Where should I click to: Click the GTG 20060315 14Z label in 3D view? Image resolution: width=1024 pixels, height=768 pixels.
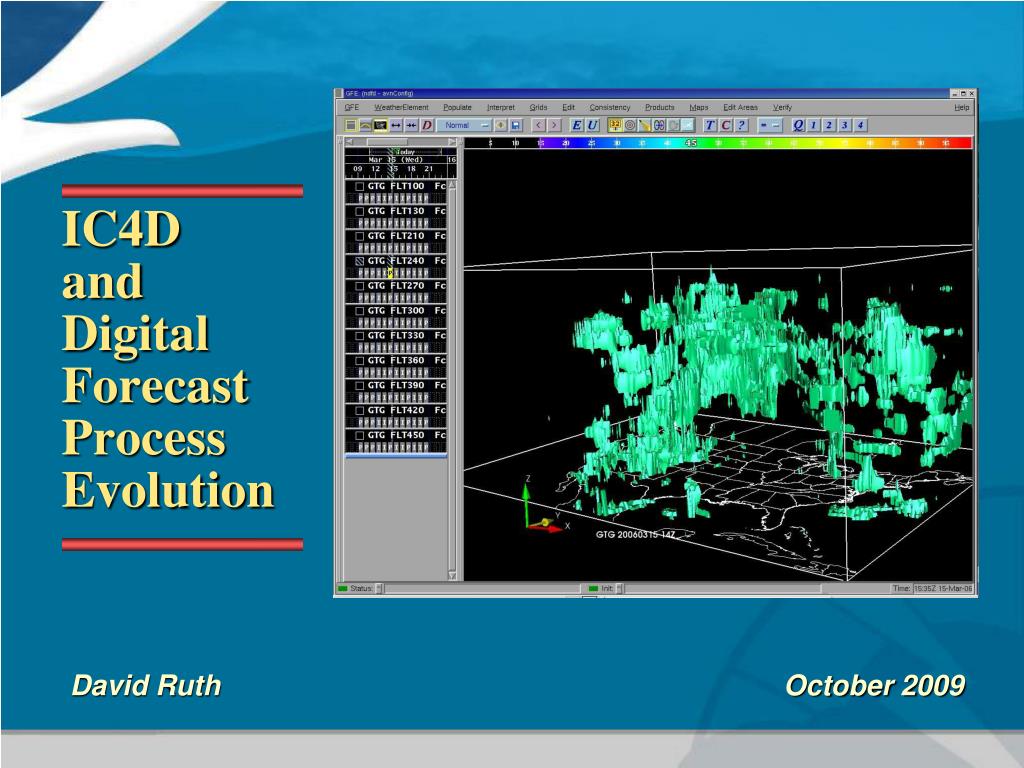pyautogui.click(x=635, y=534)
